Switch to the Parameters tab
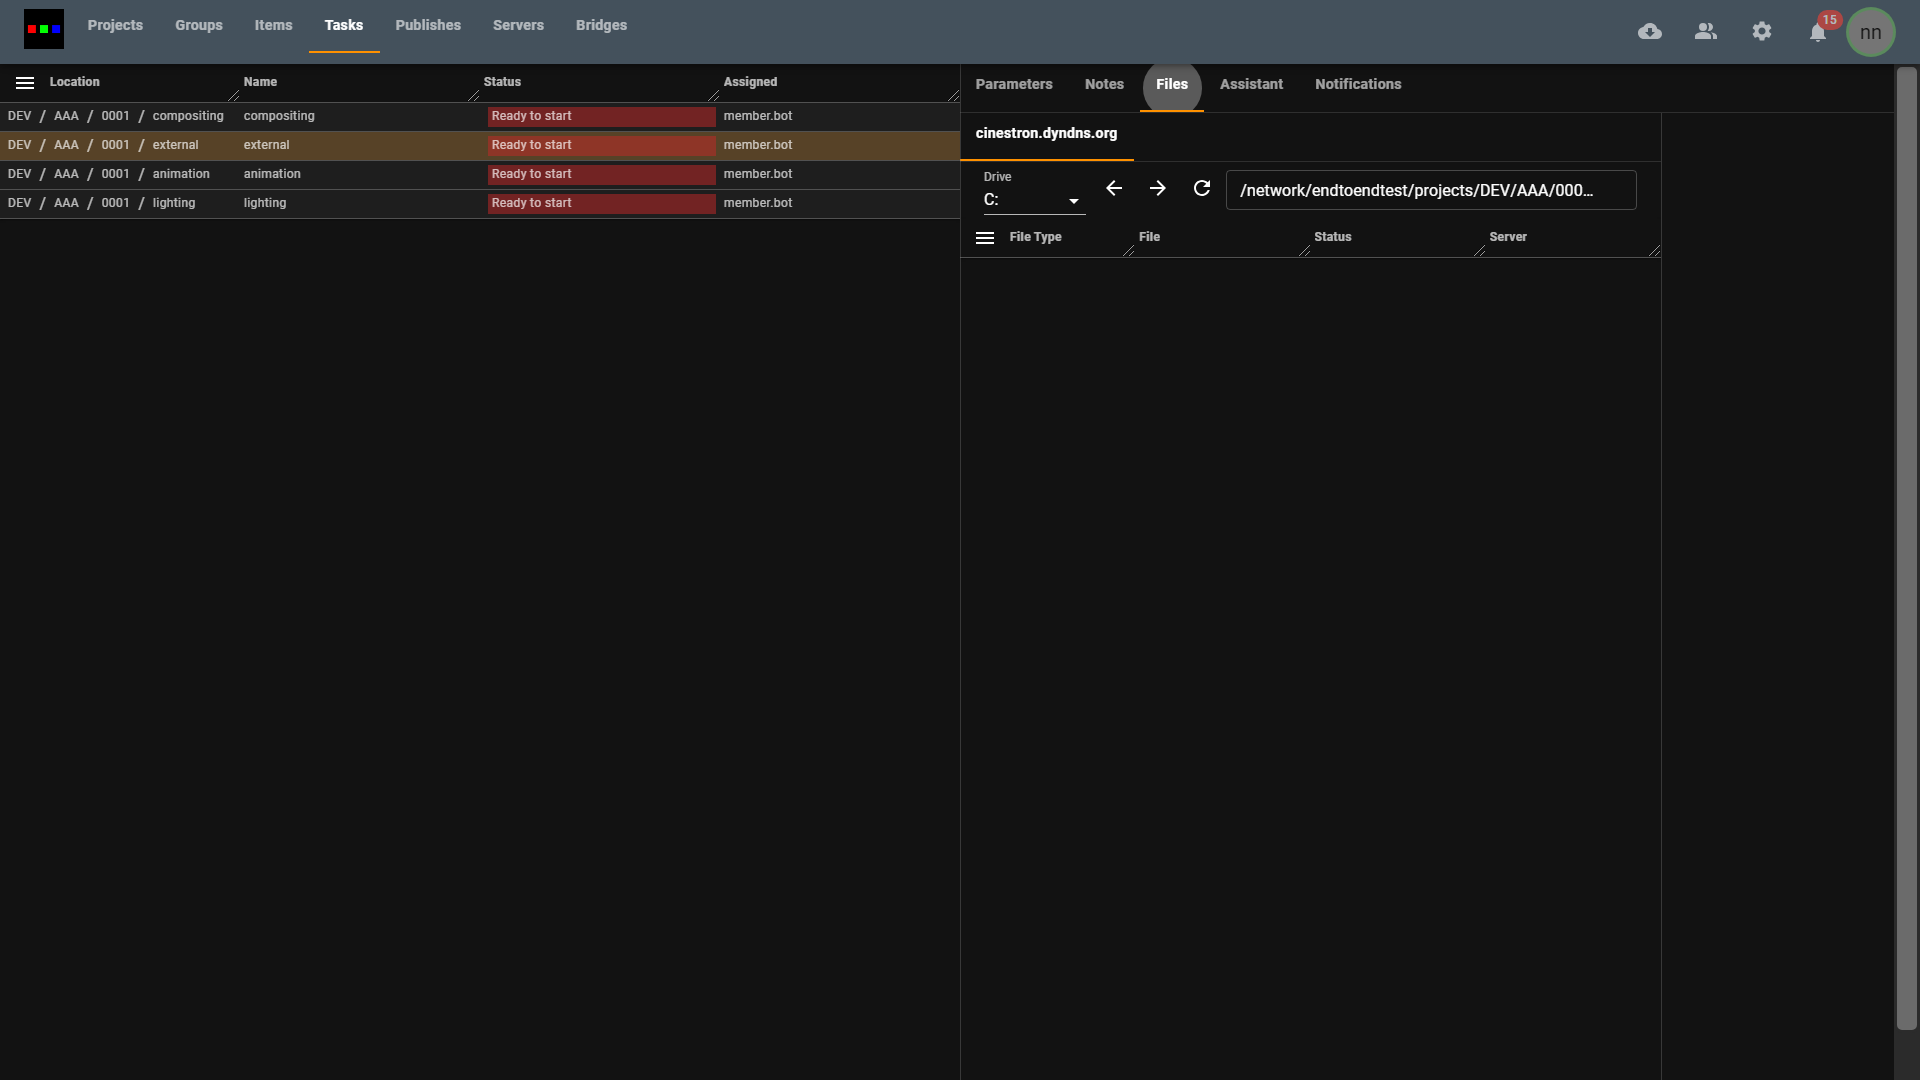Screen dimensions: 1920x1080 coord(1014,84)
